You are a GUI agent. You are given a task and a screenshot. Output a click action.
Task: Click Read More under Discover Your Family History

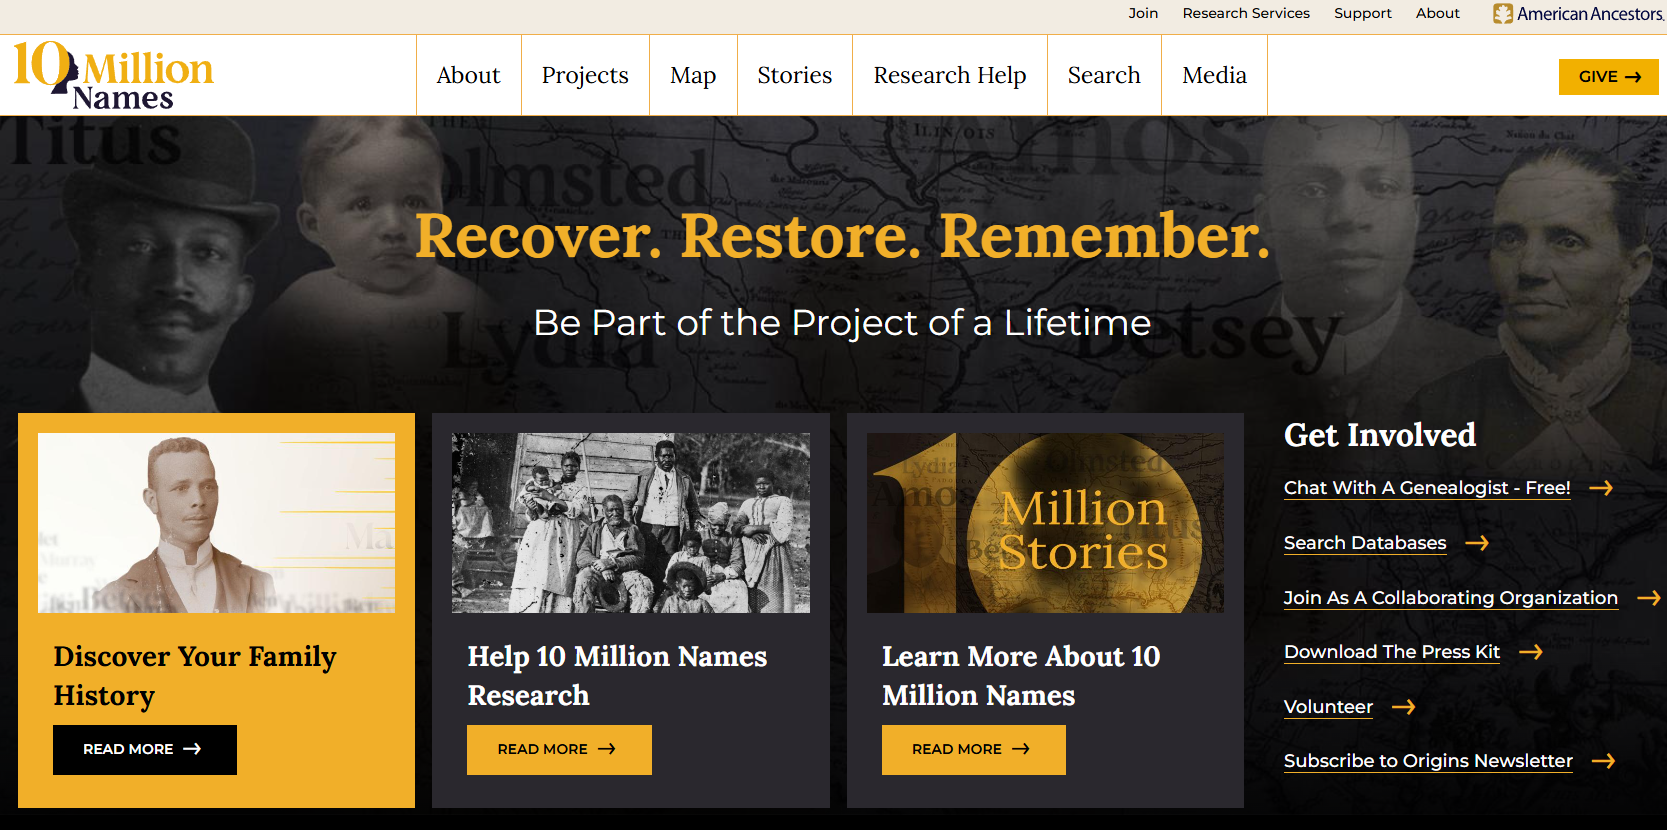pos(145,750)
